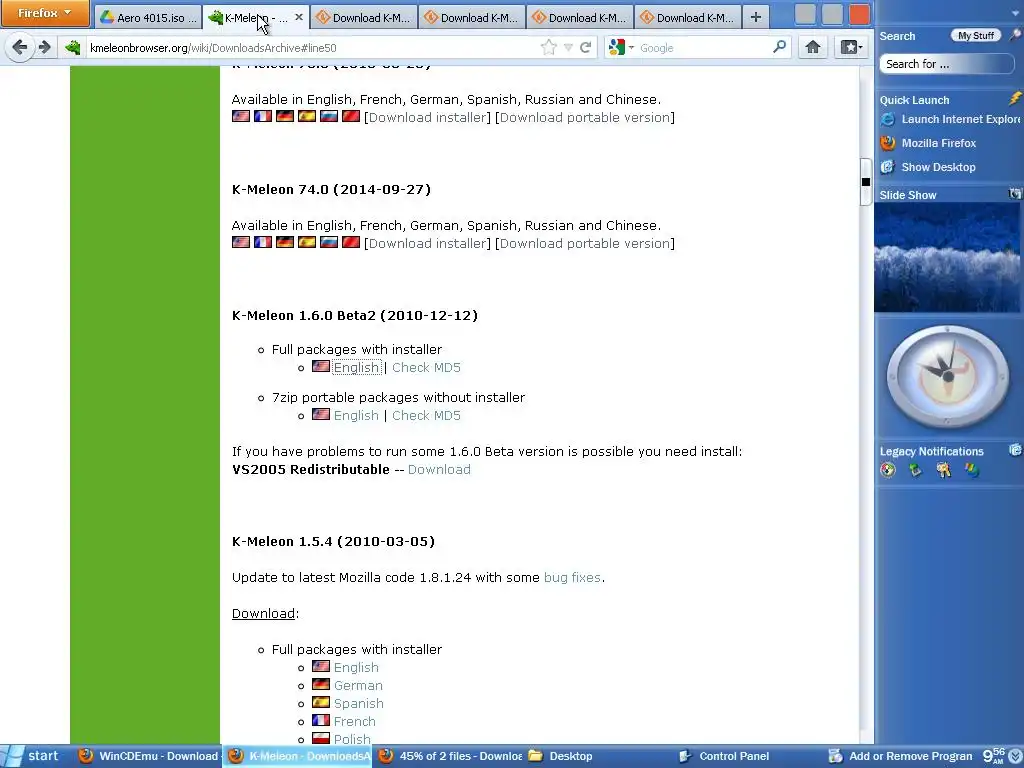Download Spanish installer of K-Meleon 1.5.4

coord(359,703)
